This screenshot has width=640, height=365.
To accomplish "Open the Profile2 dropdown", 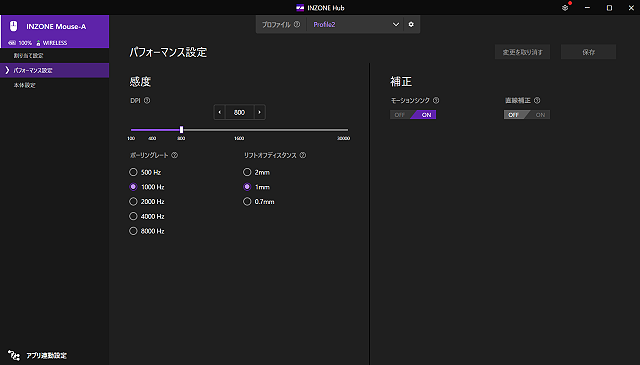I will tap(355, 24).
